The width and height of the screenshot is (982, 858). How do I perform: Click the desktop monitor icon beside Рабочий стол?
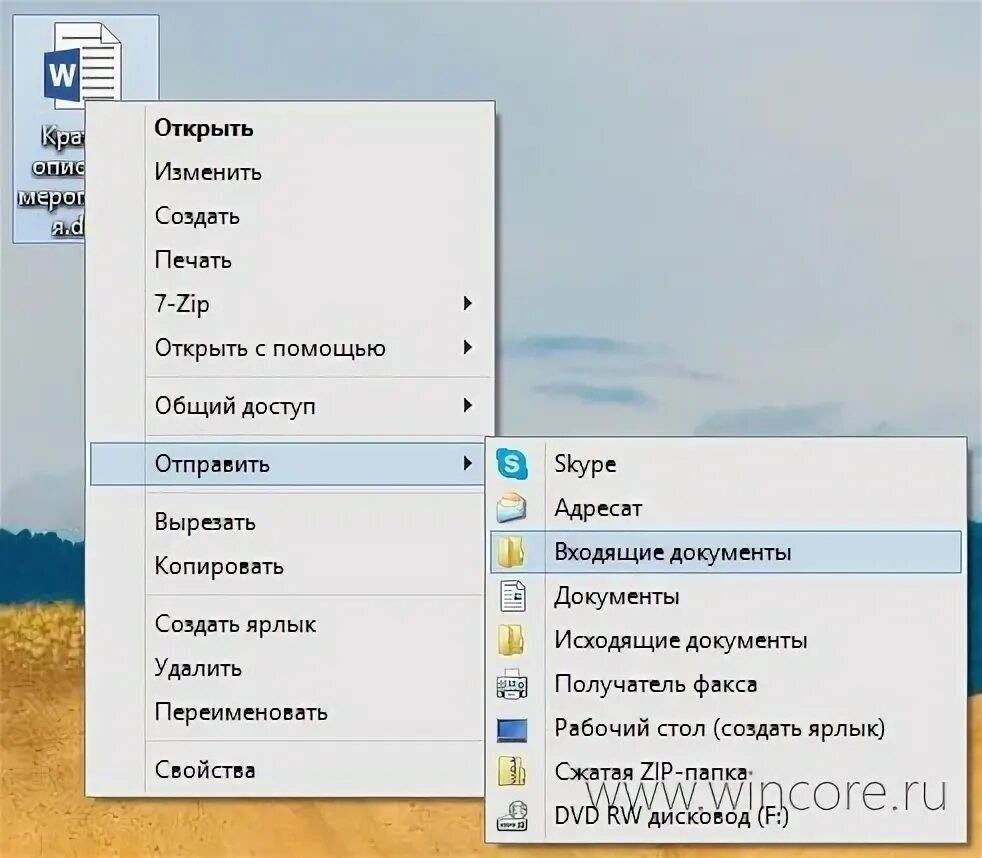point(512,729)
